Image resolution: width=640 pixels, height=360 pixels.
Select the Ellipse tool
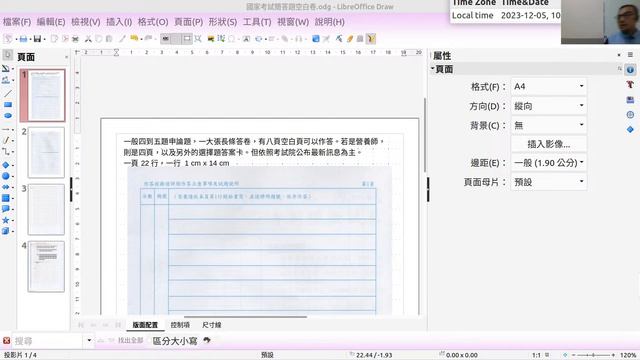coord(7,116)
